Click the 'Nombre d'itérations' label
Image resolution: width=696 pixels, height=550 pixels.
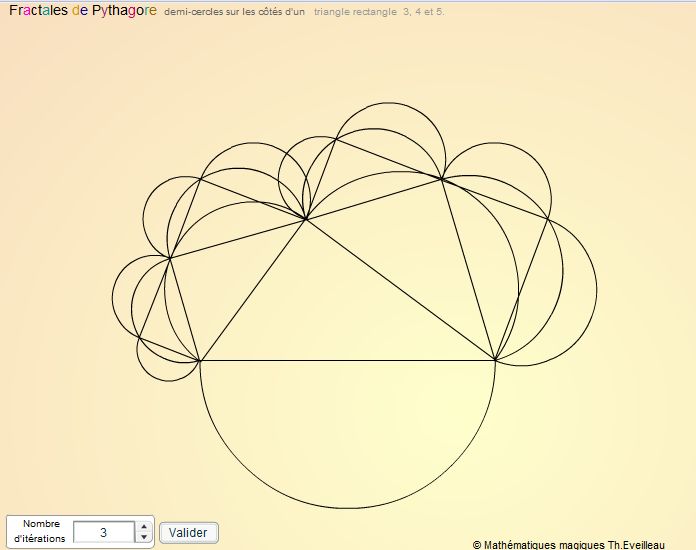pyautogui.click(x=40, y=531)
